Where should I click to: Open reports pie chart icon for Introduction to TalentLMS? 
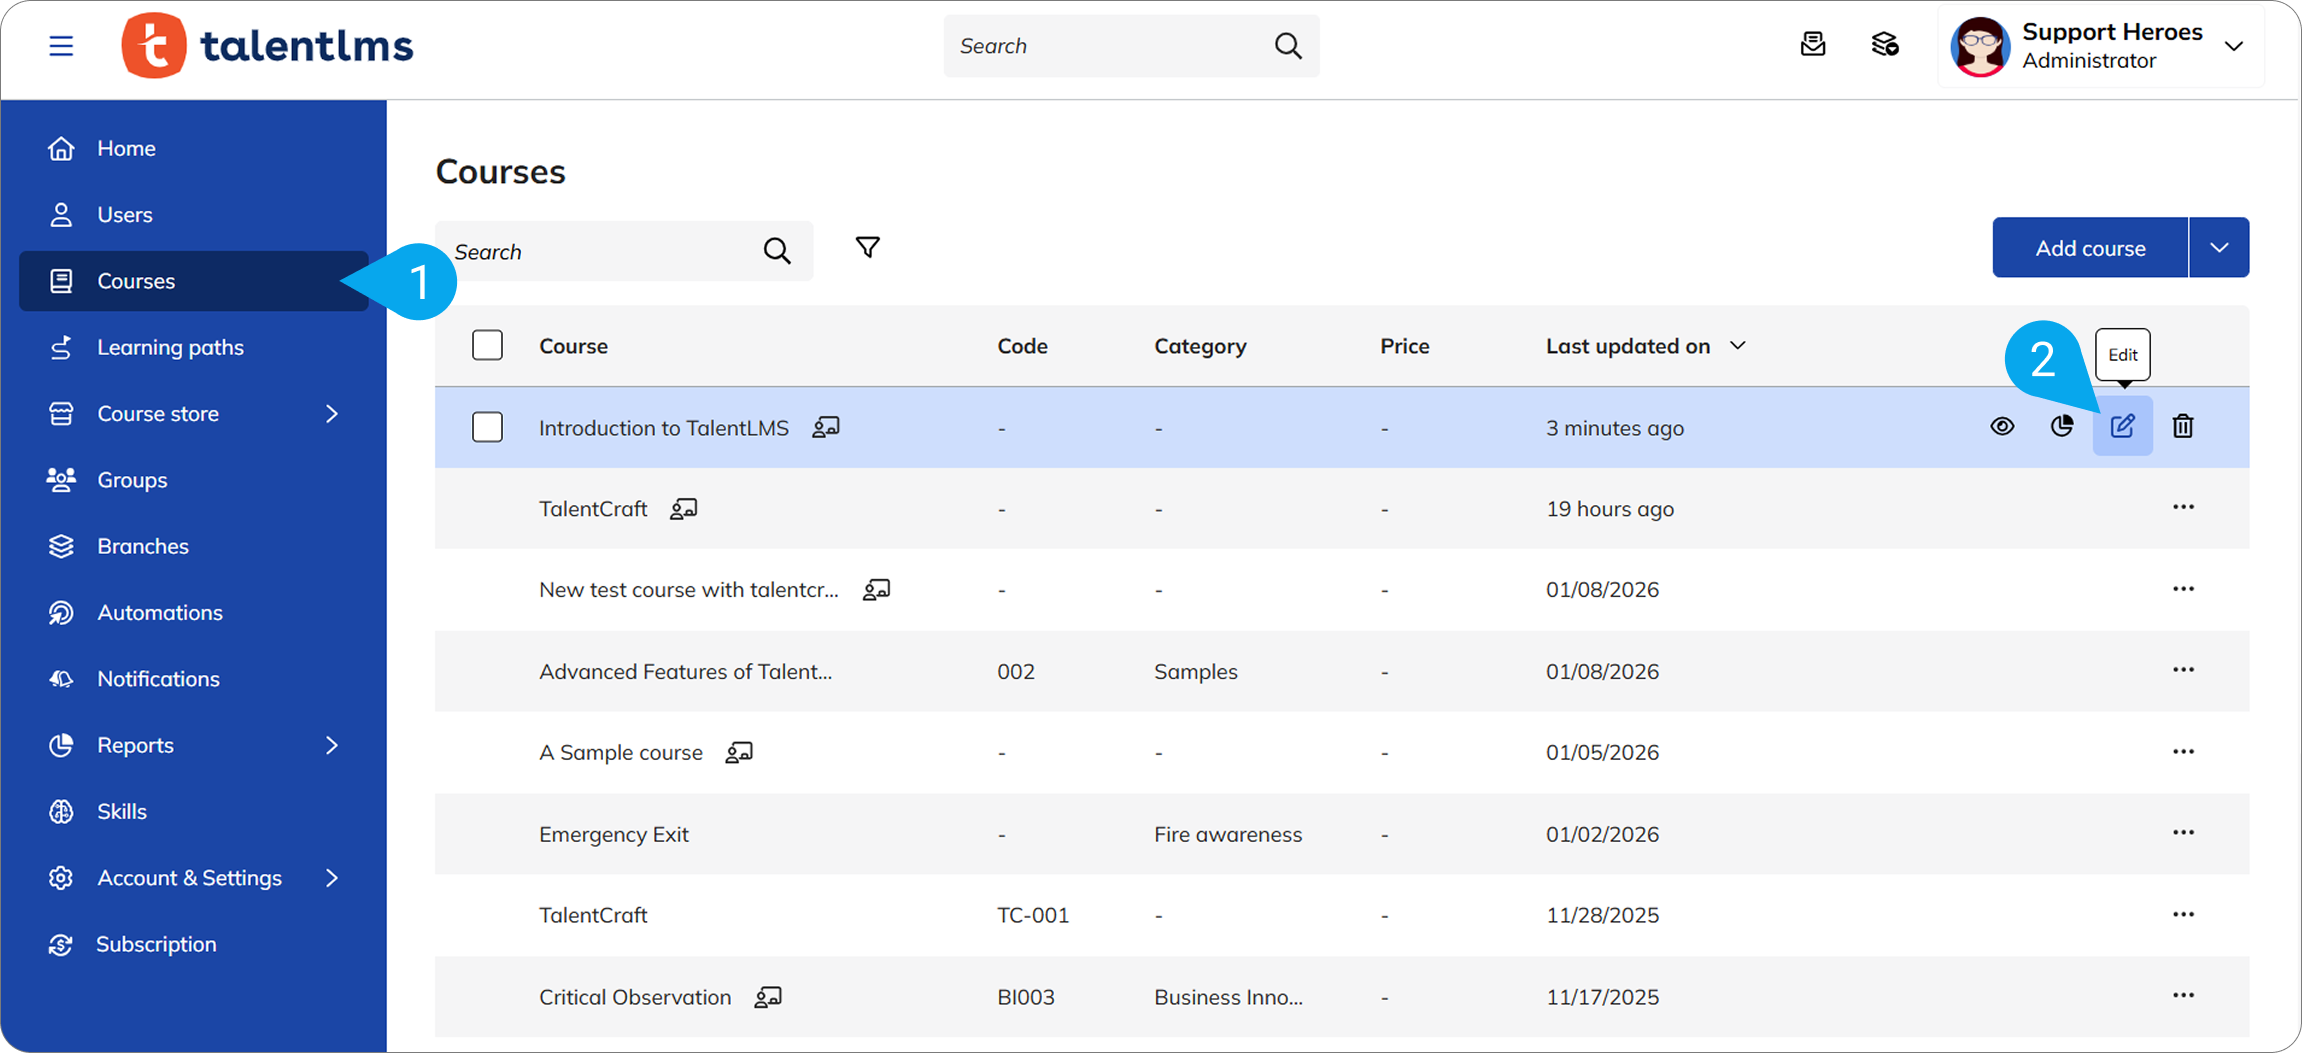(x=2061, y=427)
